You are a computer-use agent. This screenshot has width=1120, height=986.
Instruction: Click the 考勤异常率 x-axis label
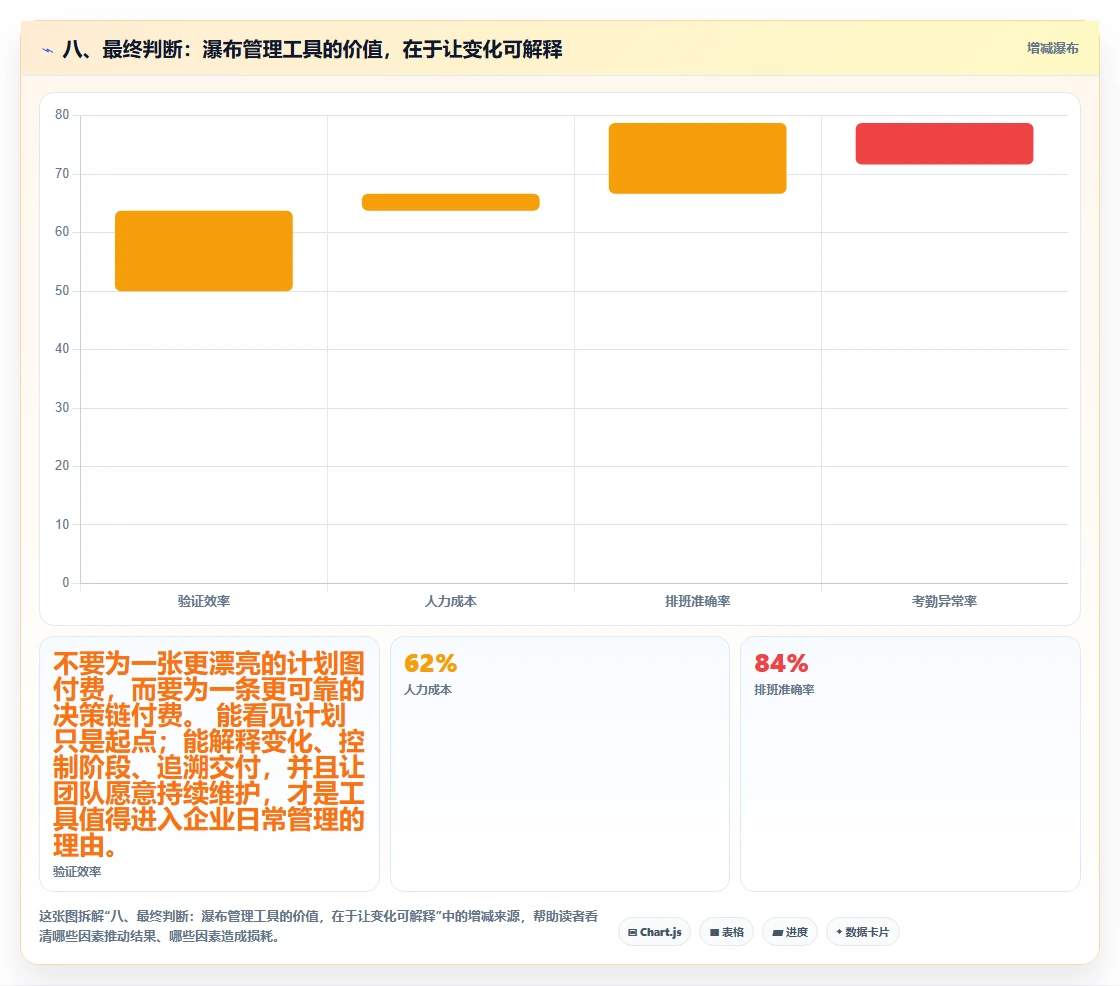[x=944, y=602]
